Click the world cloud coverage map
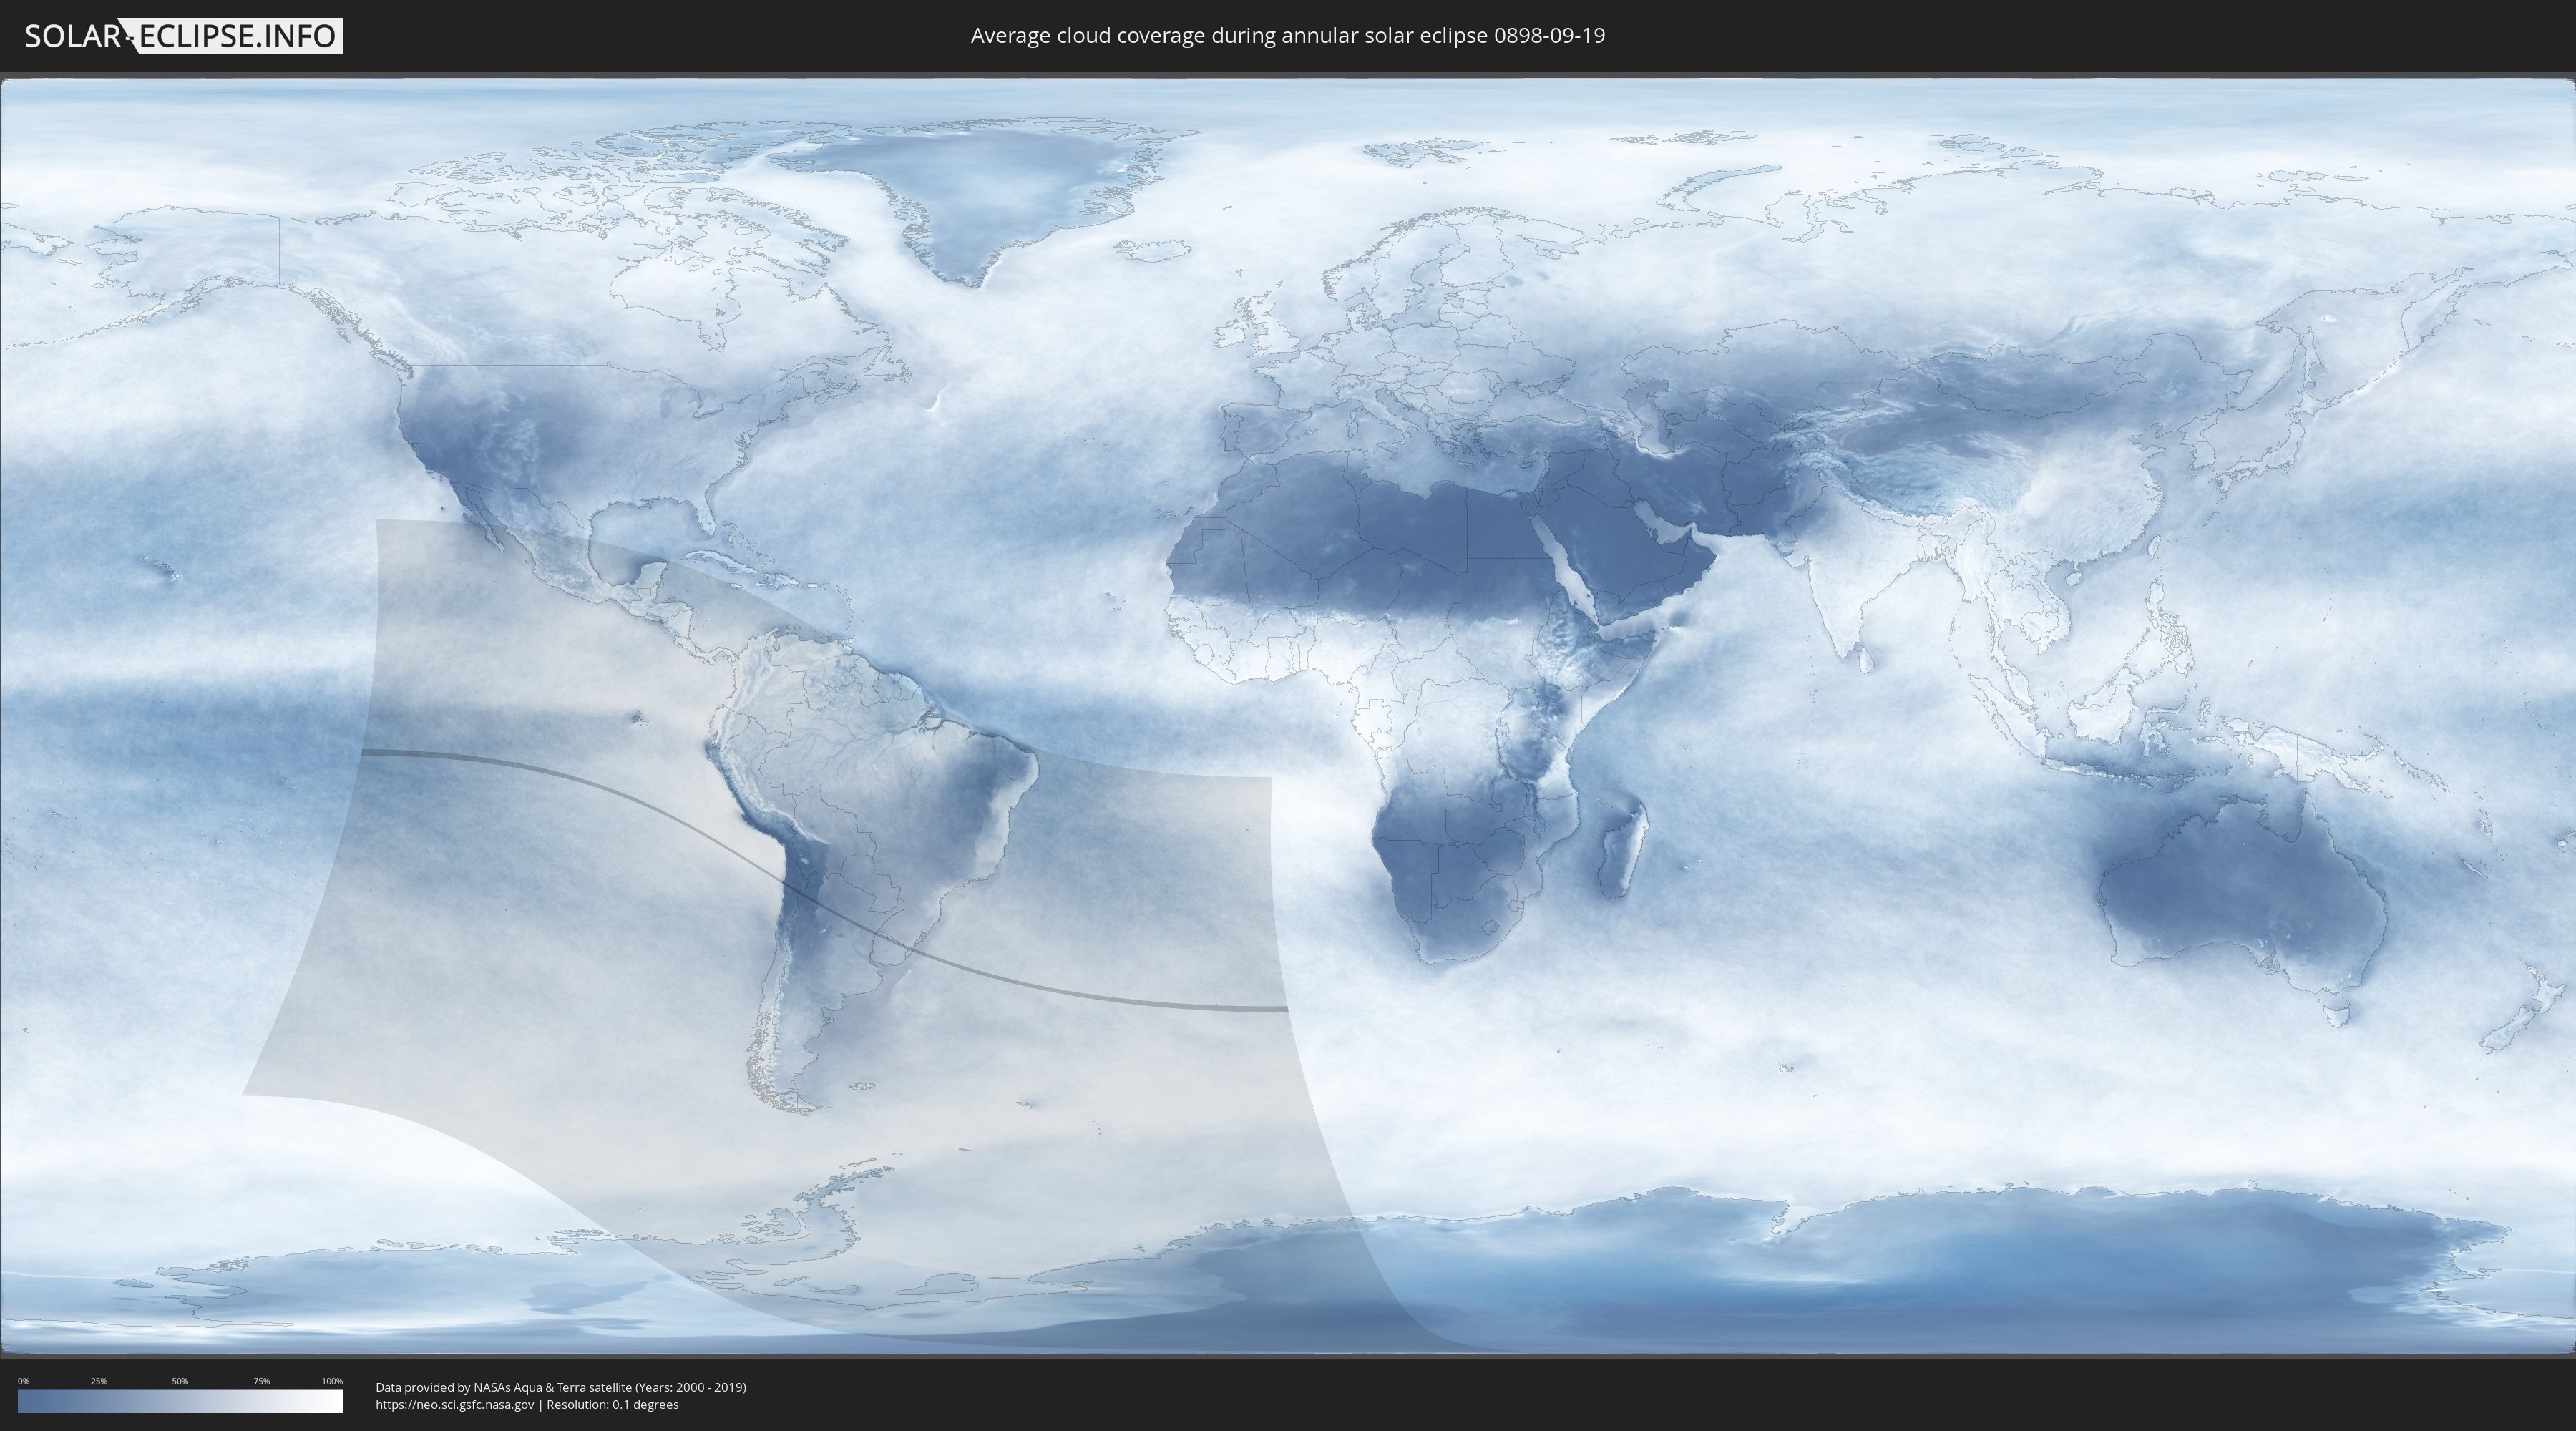 click(x=1288, y=716)
